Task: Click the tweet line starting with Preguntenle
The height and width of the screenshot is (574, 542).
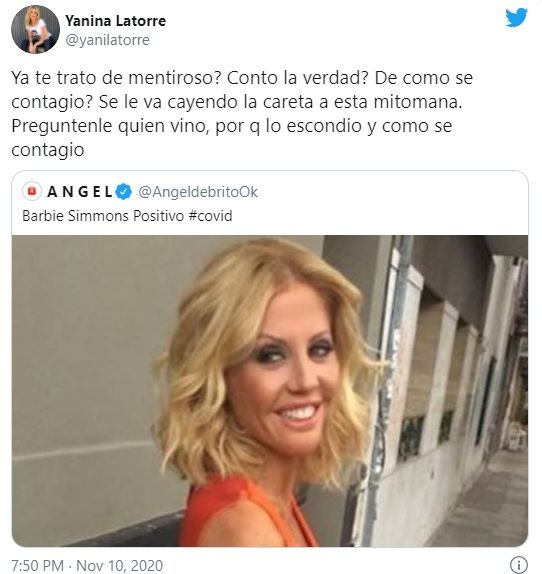Action: click(x=232, y=126)
